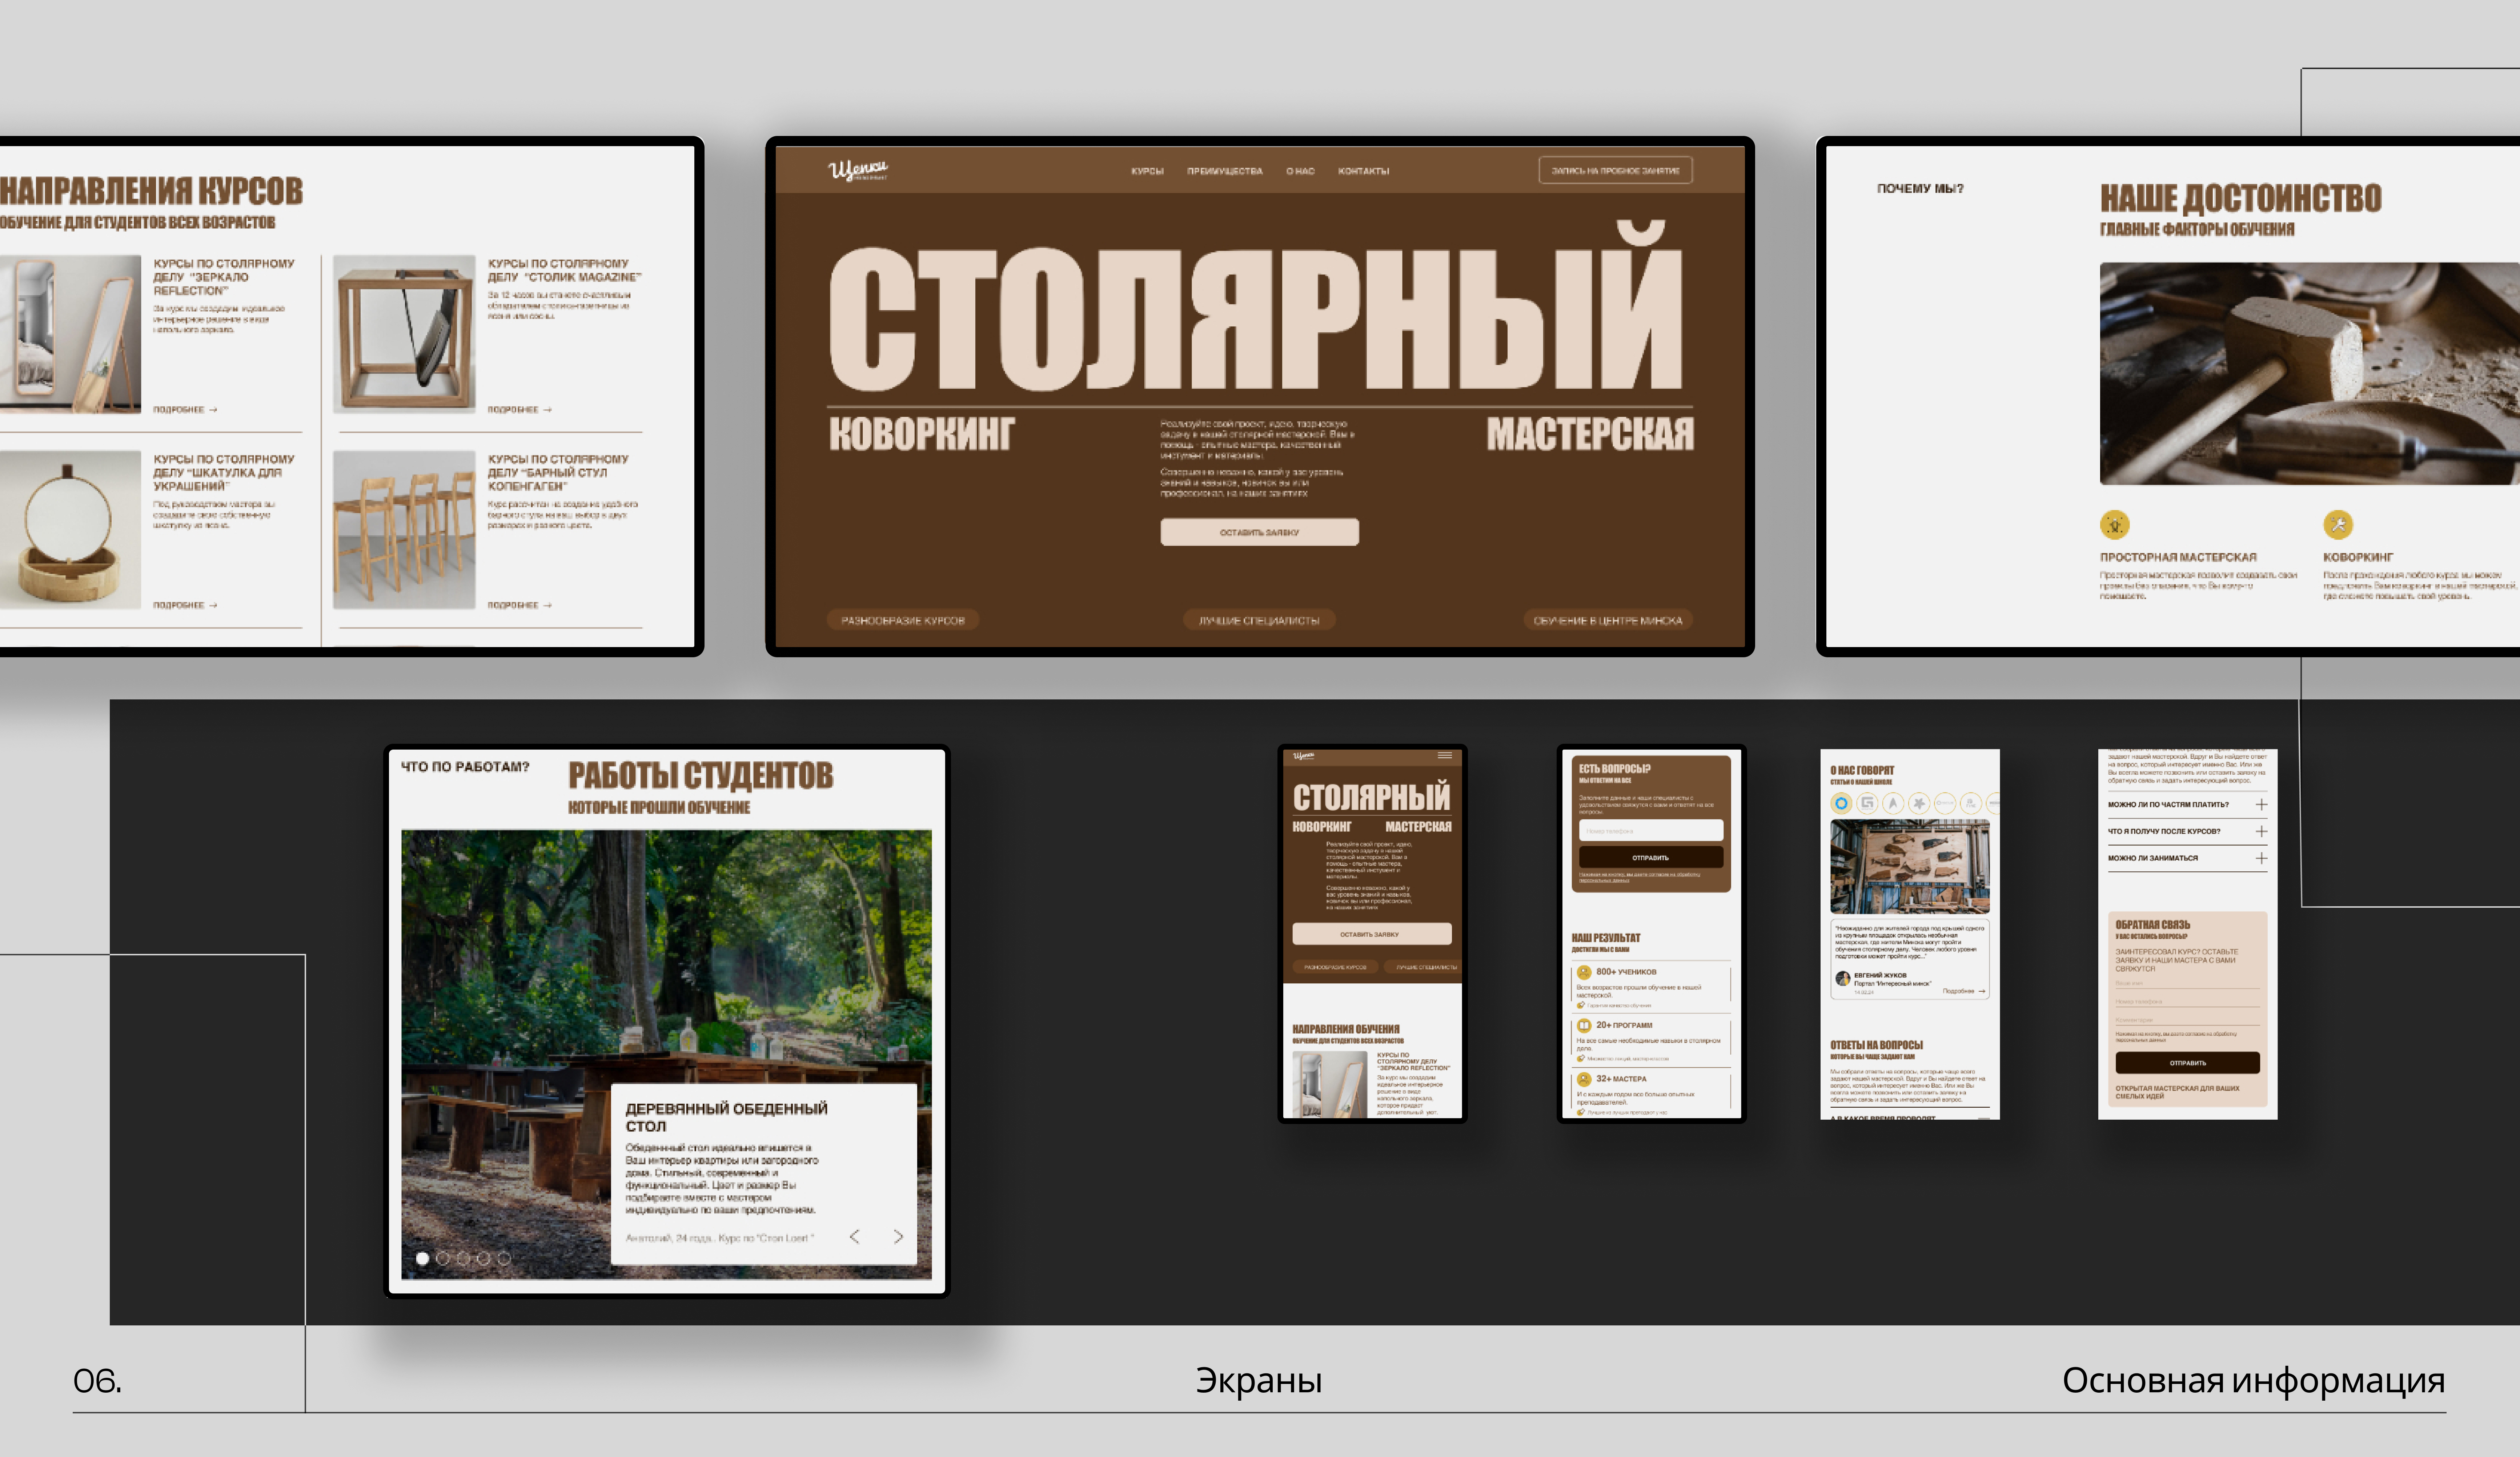This screenshot has height=1457, width=2520.
Task: Expand 'Что я получу после курсов?' question
Action: point(2261,831)
